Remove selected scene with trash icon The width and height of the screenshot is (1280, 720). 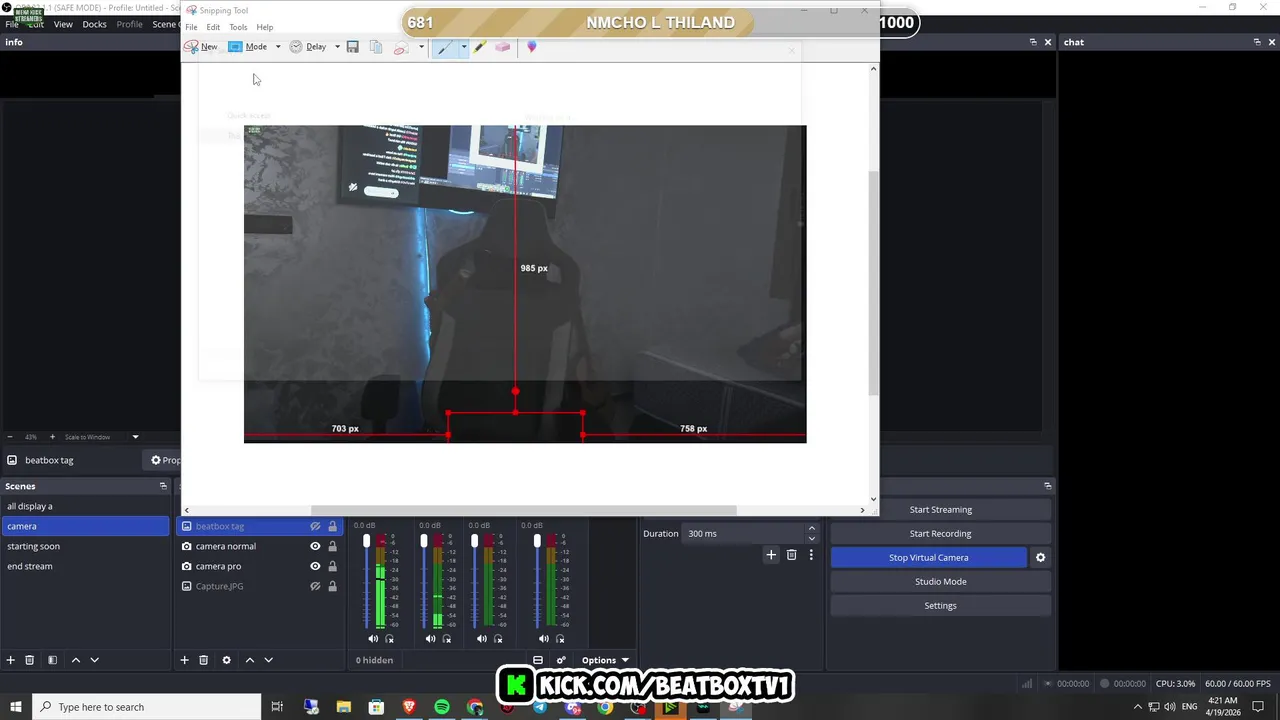tap(30, 660)
